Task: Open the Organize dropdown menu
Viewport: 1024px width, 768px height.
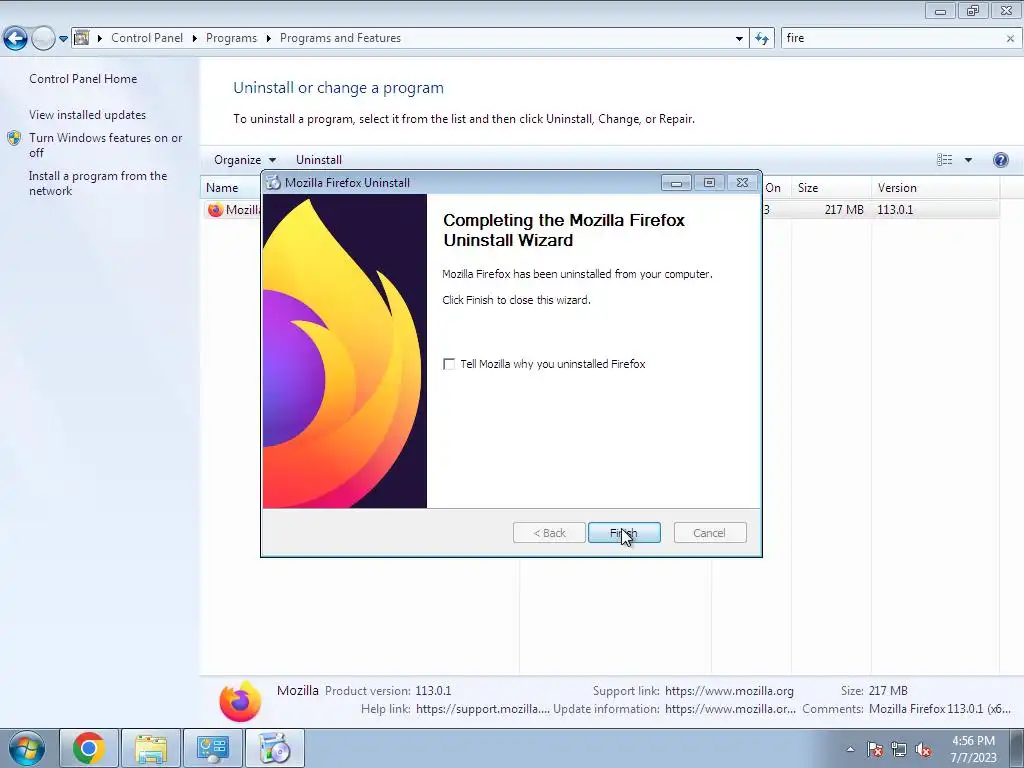Action: point(245,160)
